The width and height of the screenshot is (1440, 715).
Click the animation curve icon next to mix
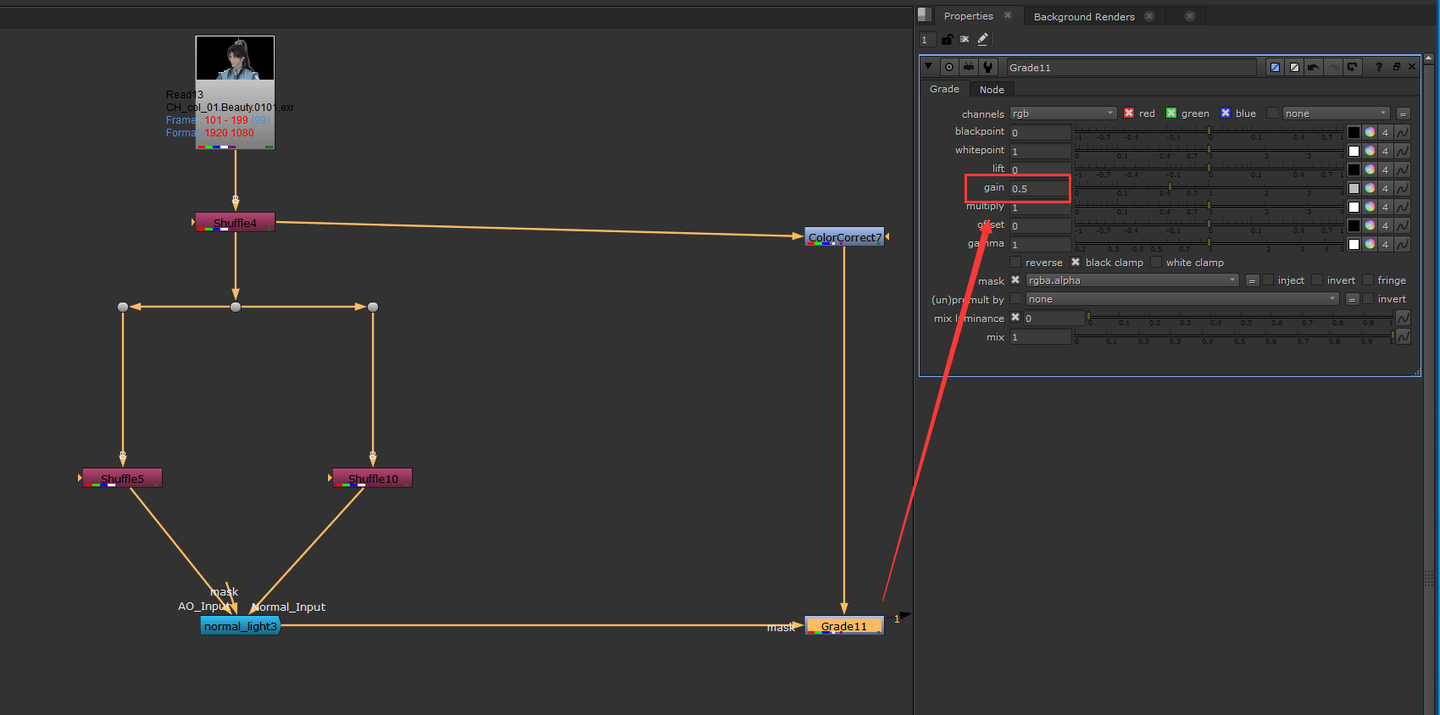pos(1402,337)
